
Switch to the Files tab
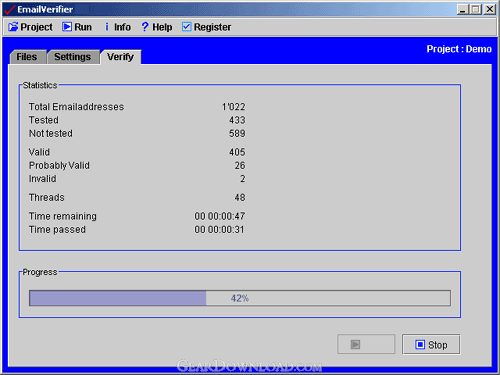[x=27, y=57]
